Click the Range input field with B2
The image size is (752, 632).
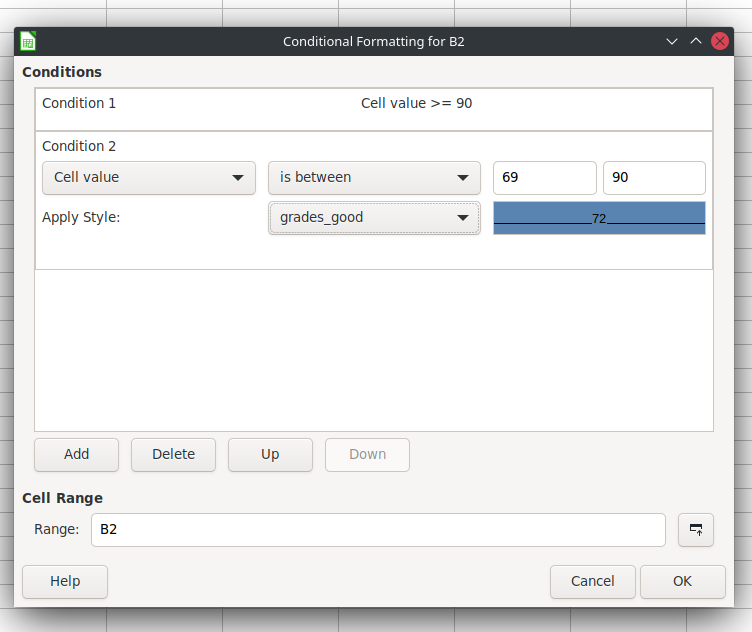click(x=378, y=529)
